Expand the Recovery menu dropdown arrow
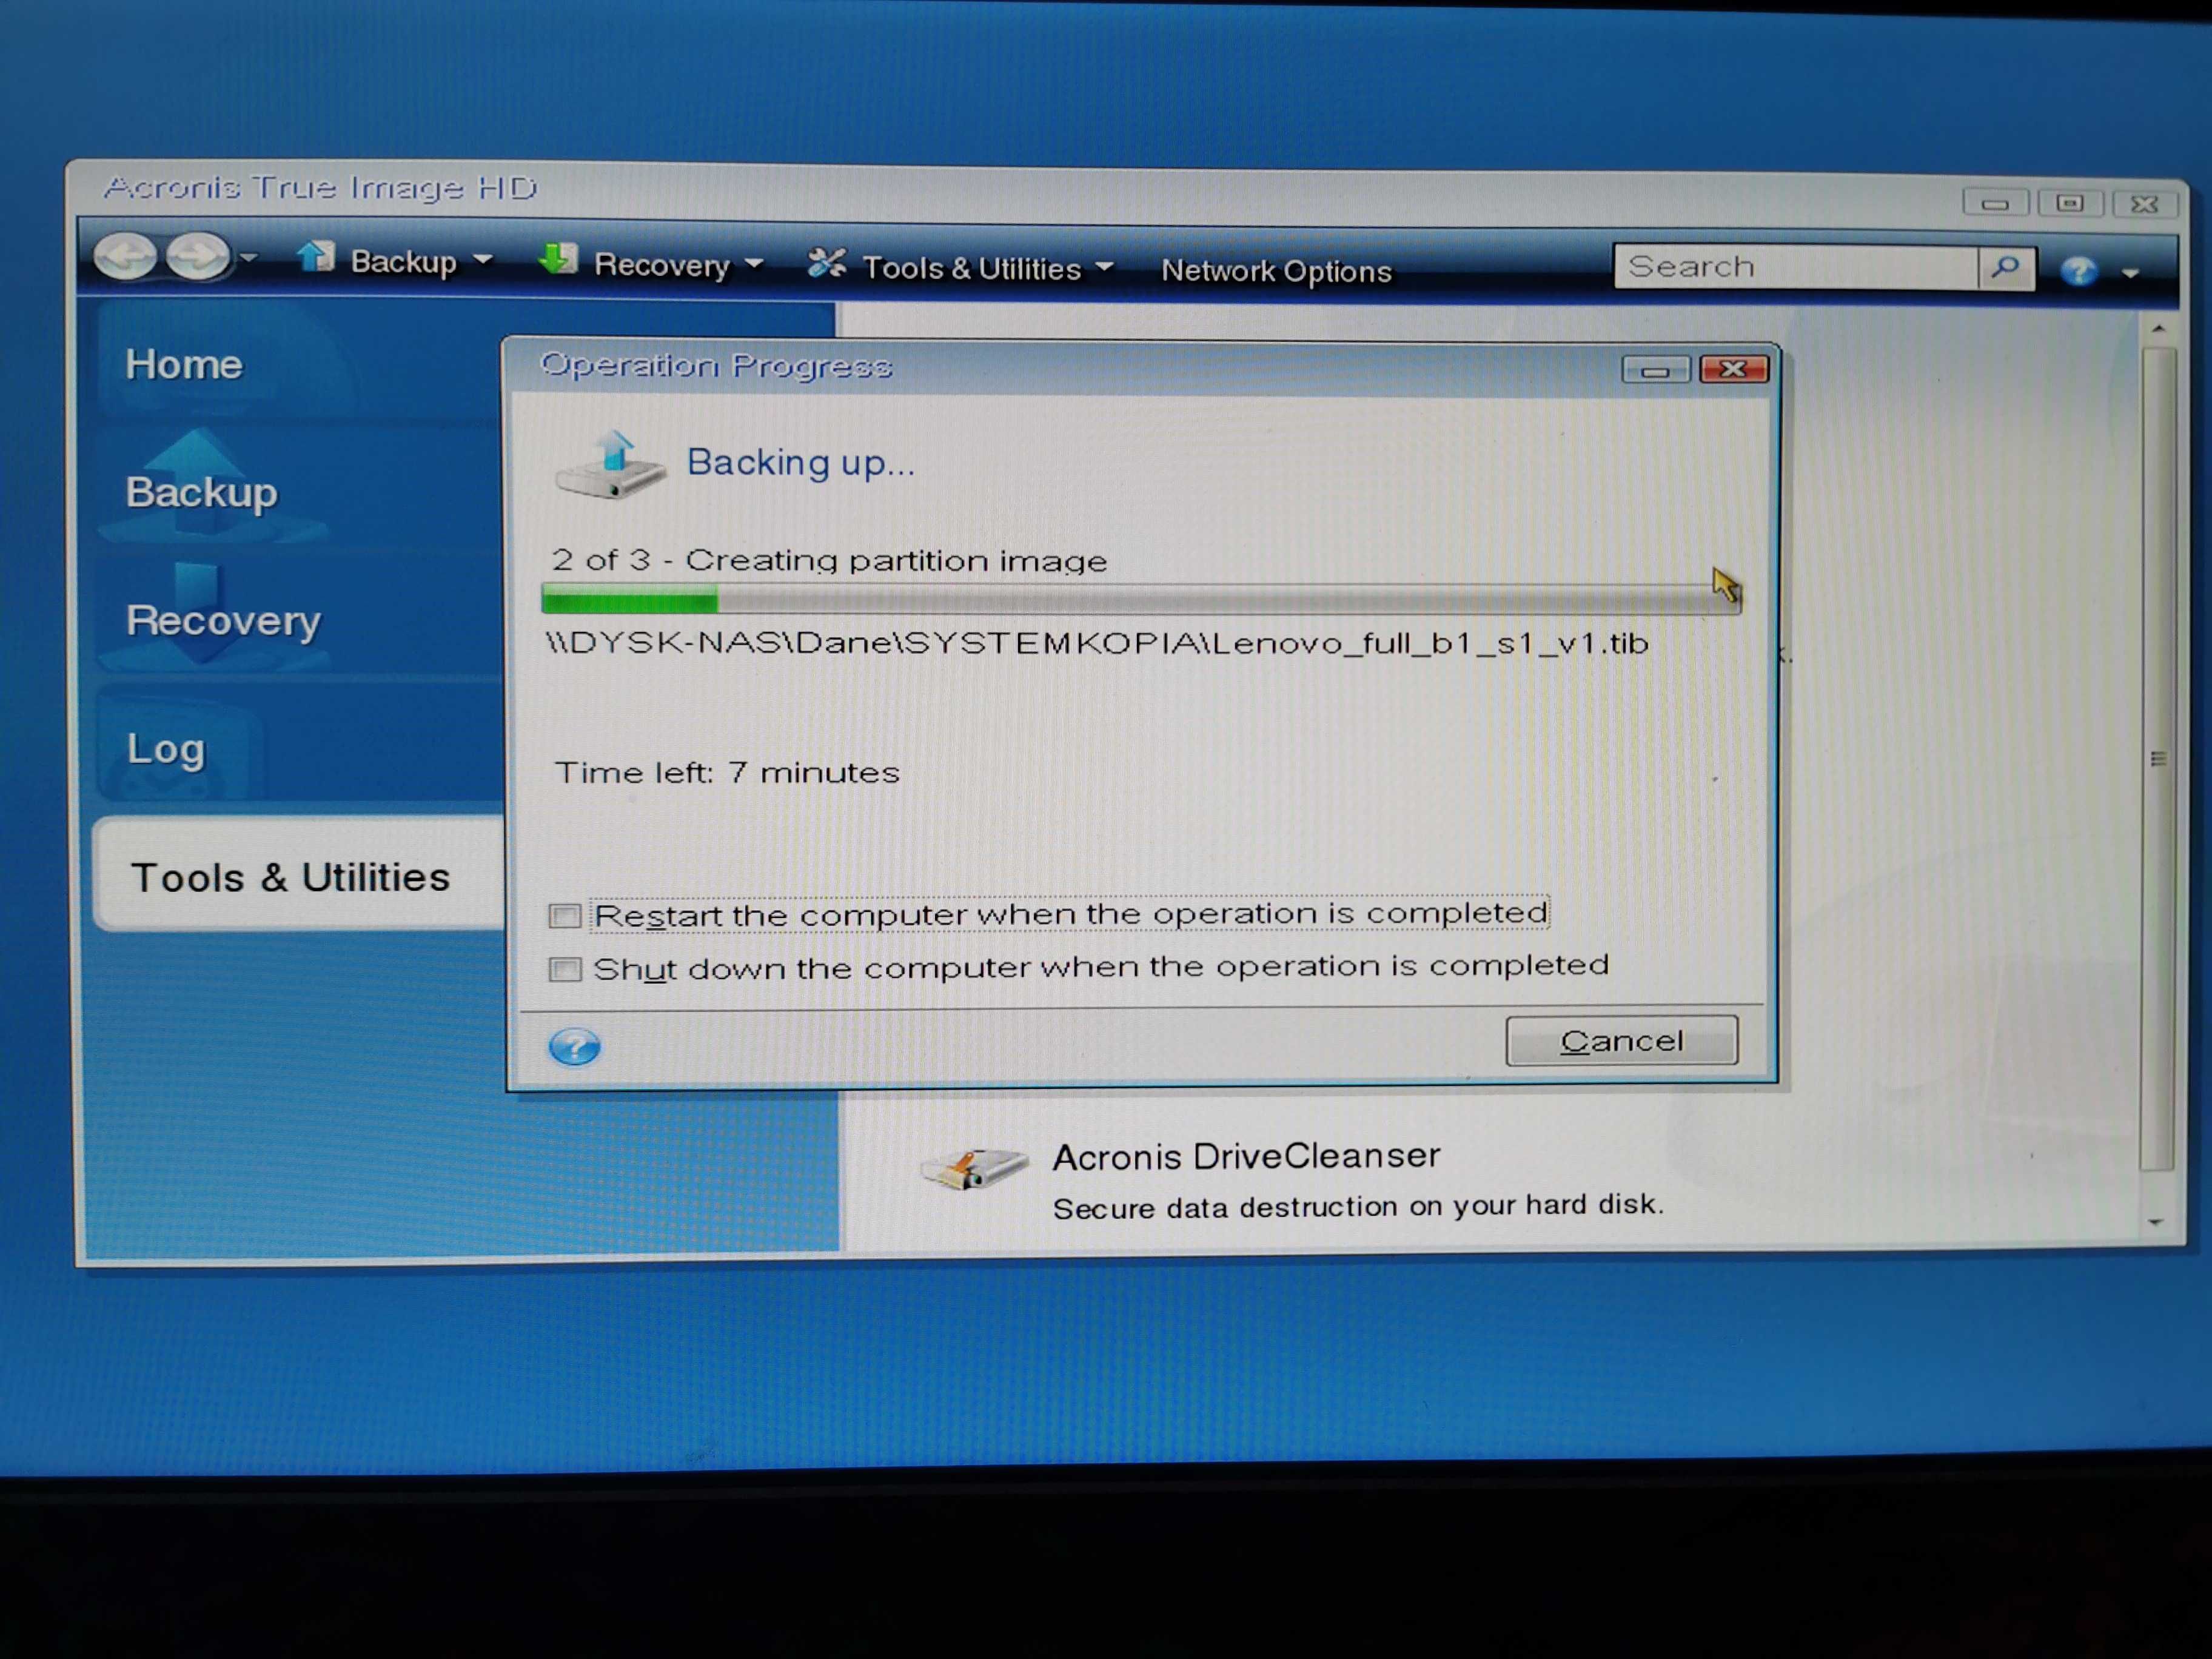The height and width of the screenshot is (1659, 2212). (x=754, y=264)
